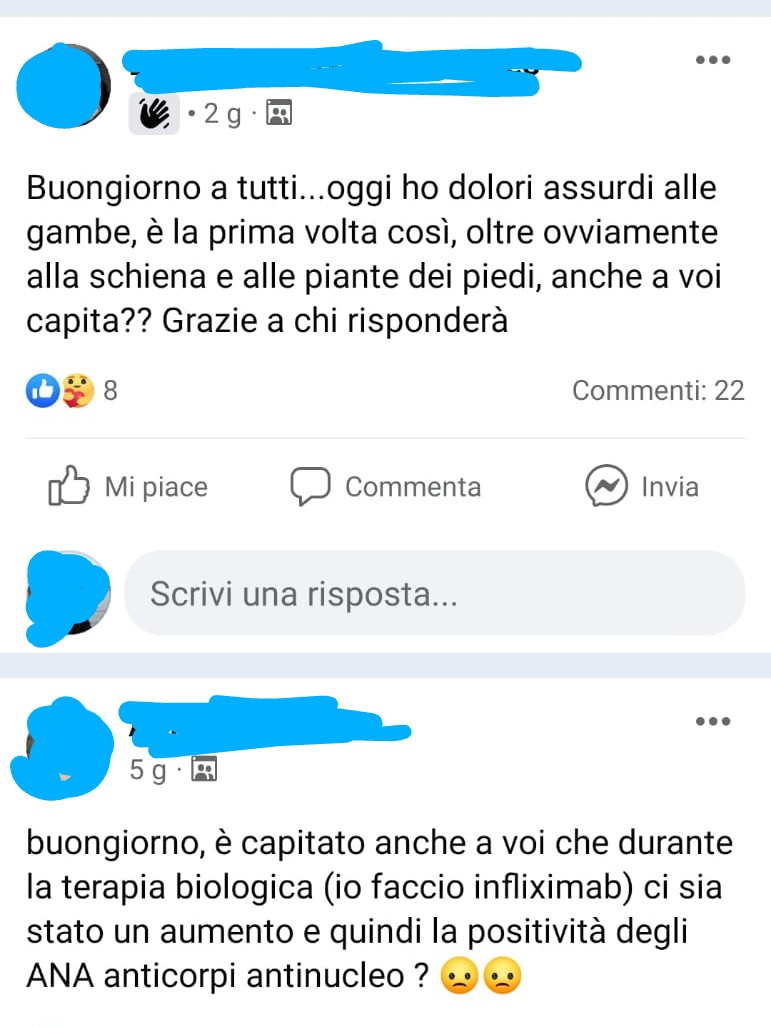Open the first post's three-dot options menu
Viewport: 771px width, 1027px height.
pyautogui.click(x=713, y=60)
